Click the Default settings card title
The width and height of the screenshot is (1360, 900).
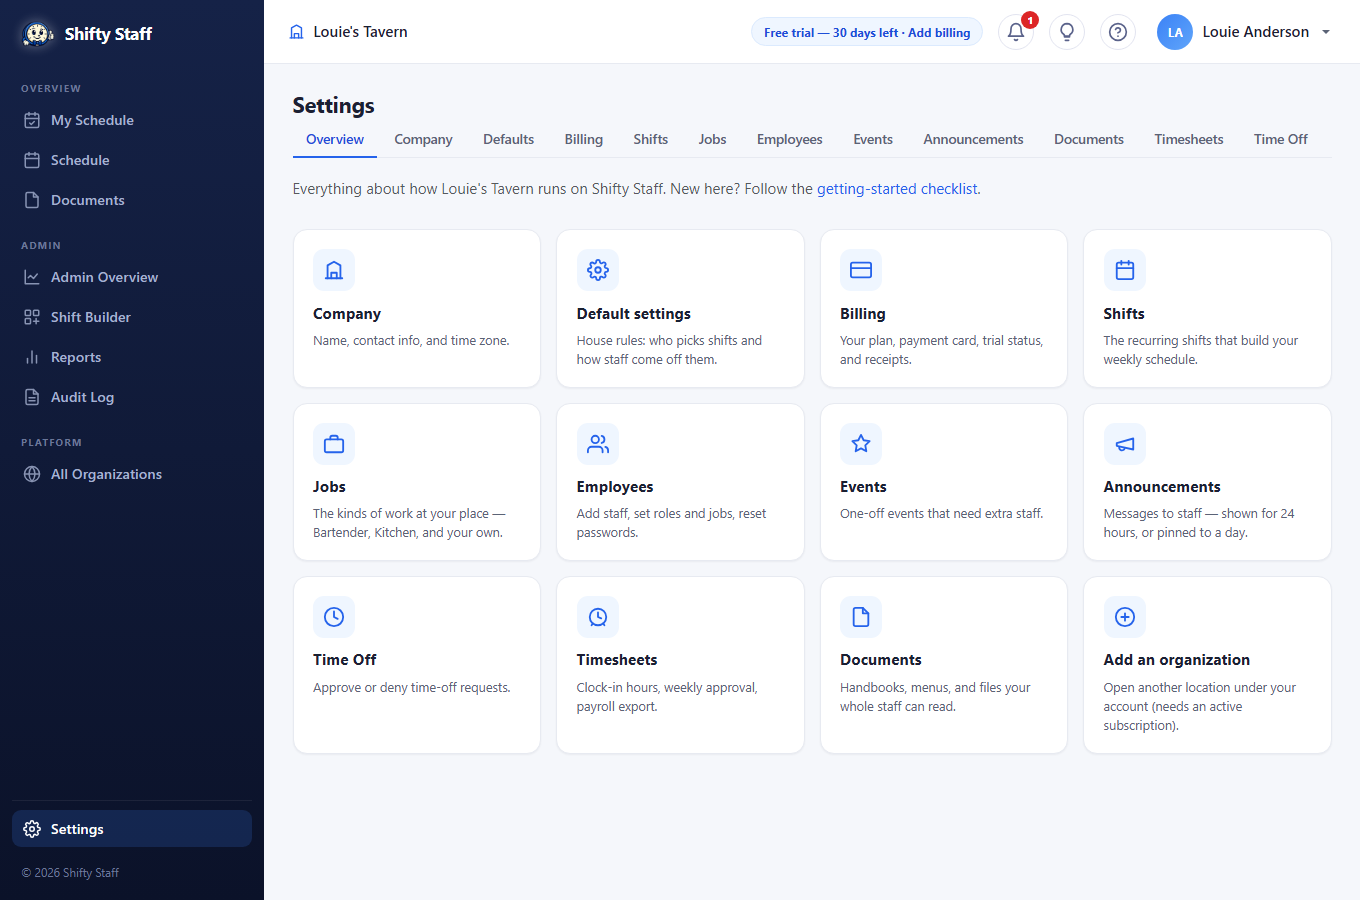tap(634, 314)
